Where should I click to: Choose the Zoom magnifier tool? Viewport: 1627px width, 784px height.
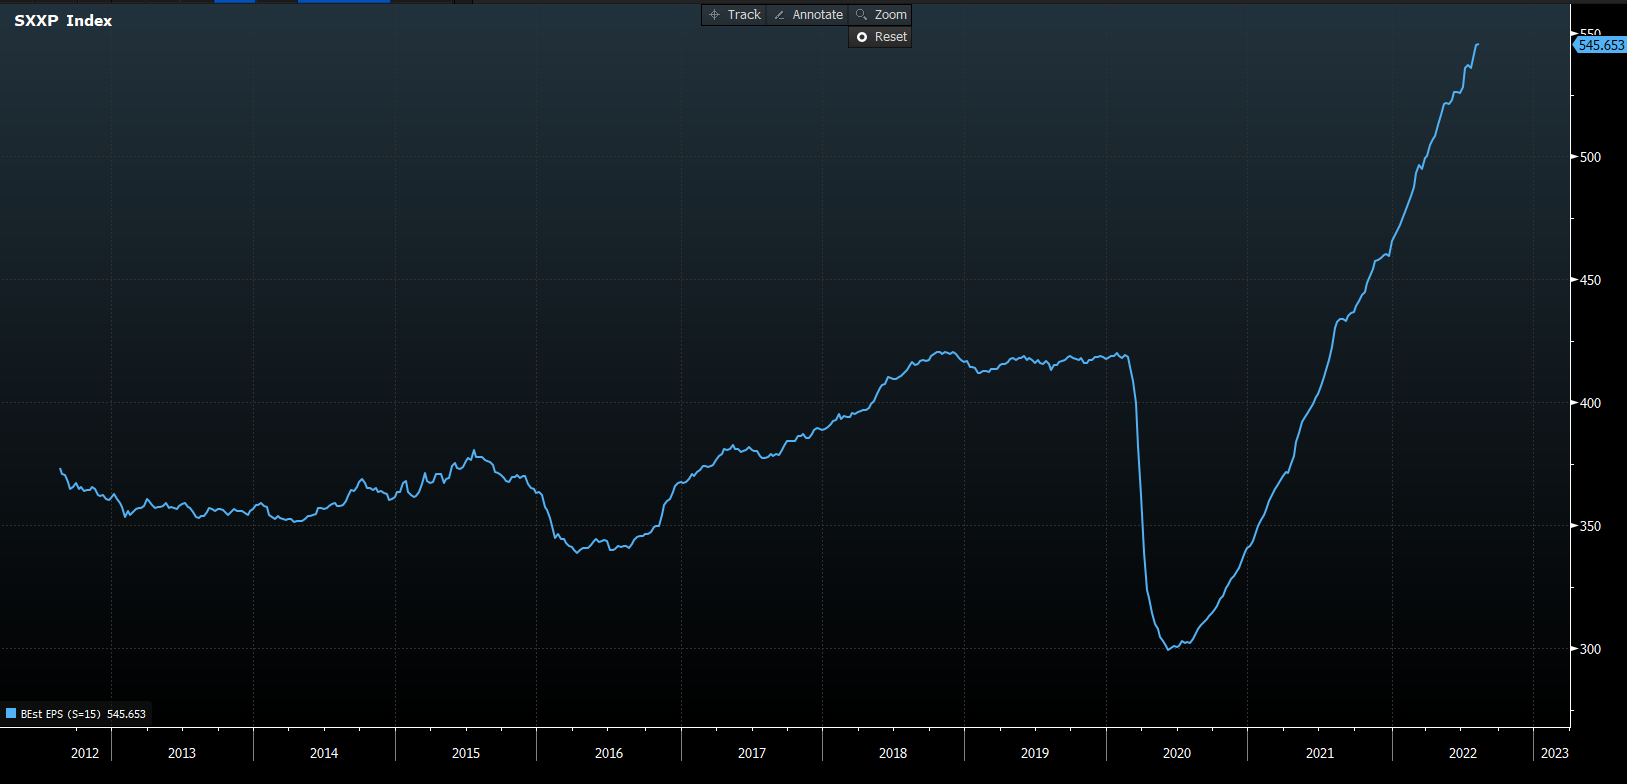[881, 15]
